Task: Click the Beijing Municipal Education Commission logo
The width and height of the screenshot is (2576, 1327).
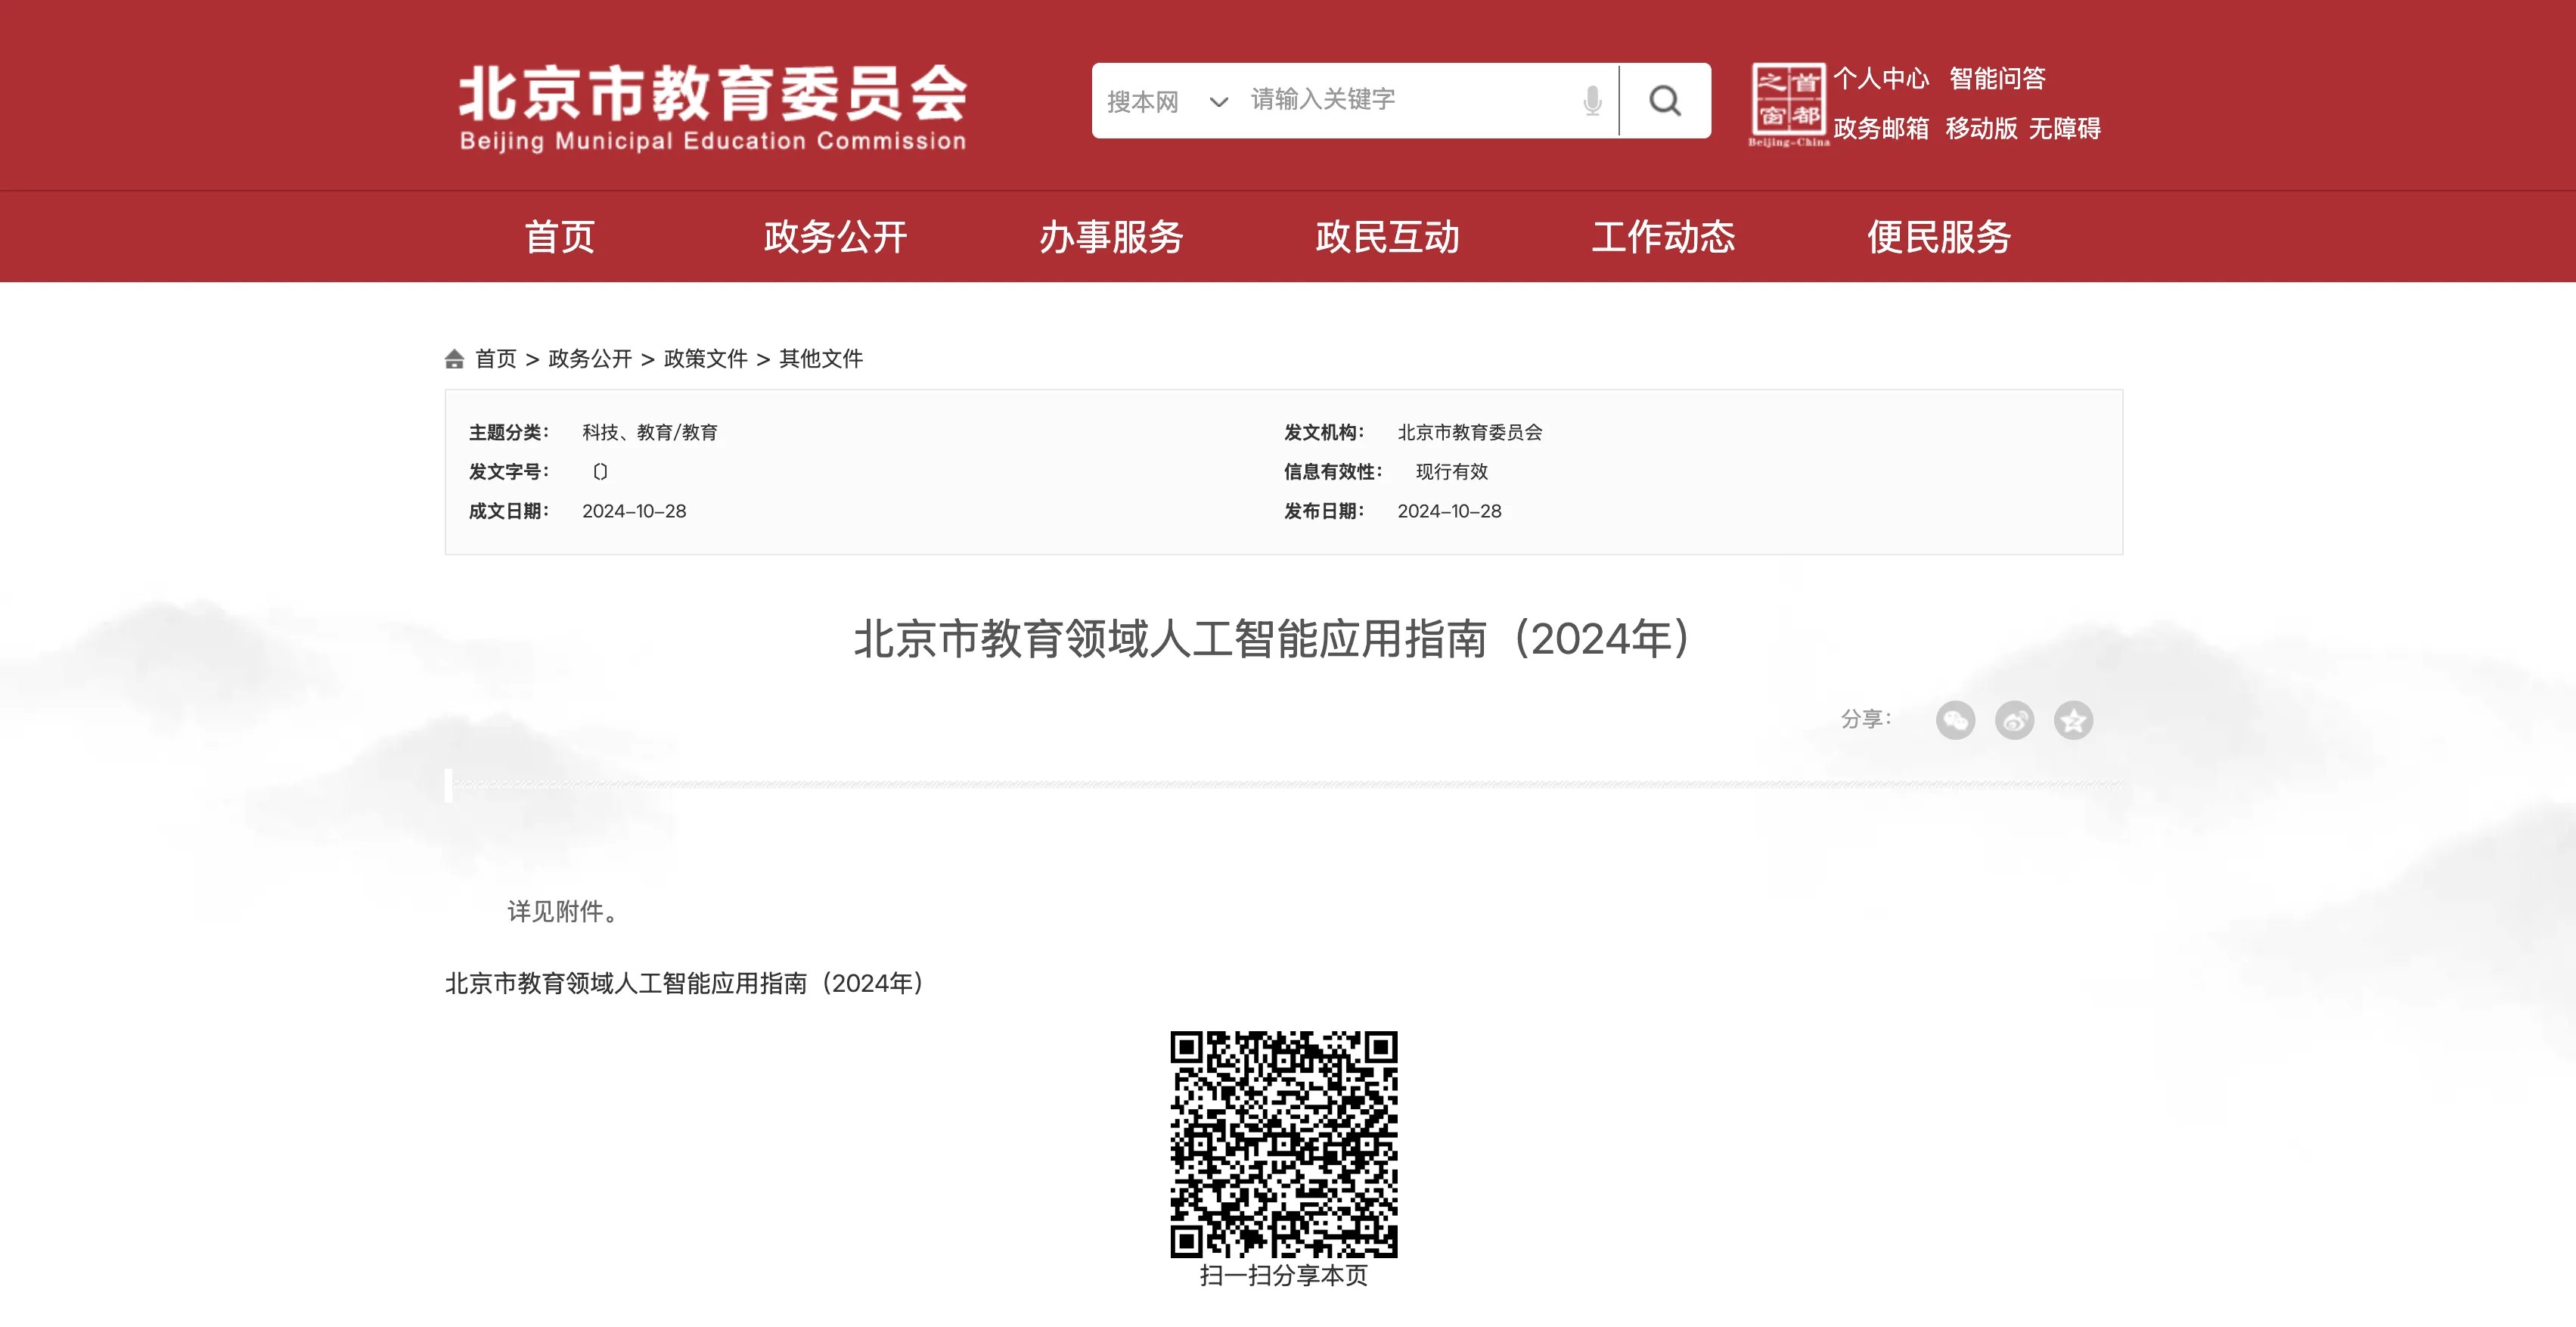Action: pos(713,107)
